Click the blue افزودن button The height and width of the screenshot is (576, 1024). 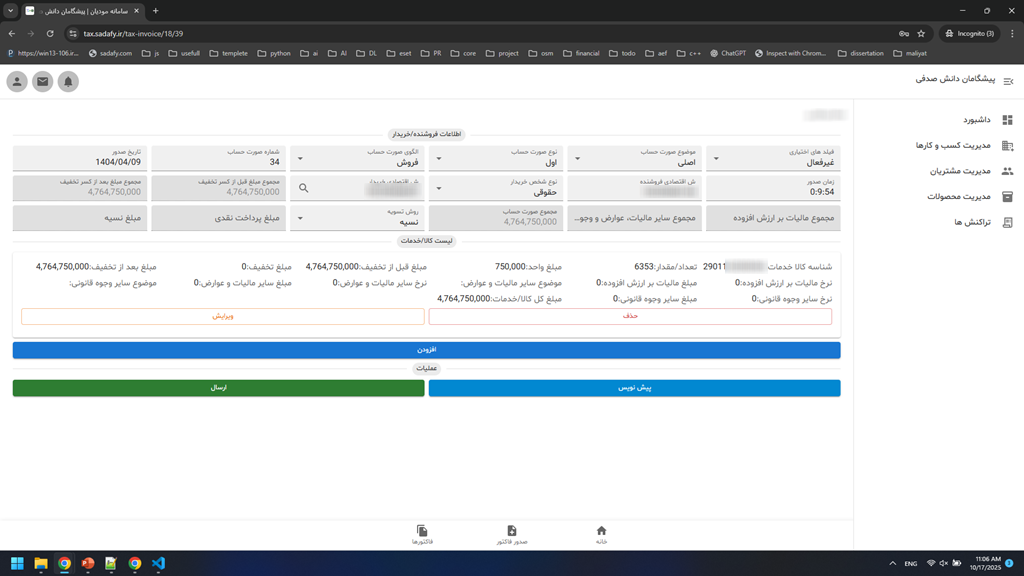pos(426,350)
